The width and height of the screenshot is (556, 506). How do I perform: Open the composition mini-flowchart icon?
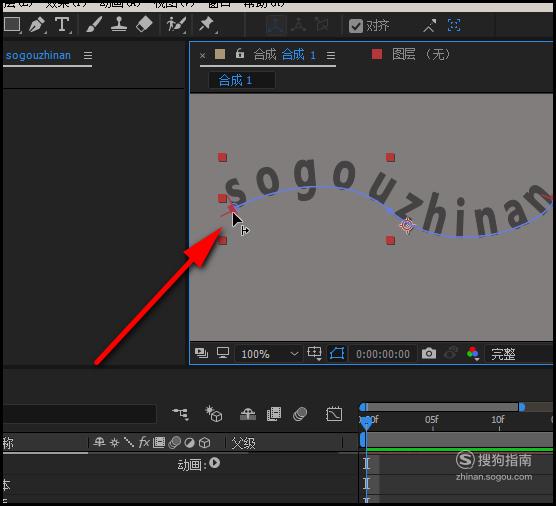[x=180, y=414]
